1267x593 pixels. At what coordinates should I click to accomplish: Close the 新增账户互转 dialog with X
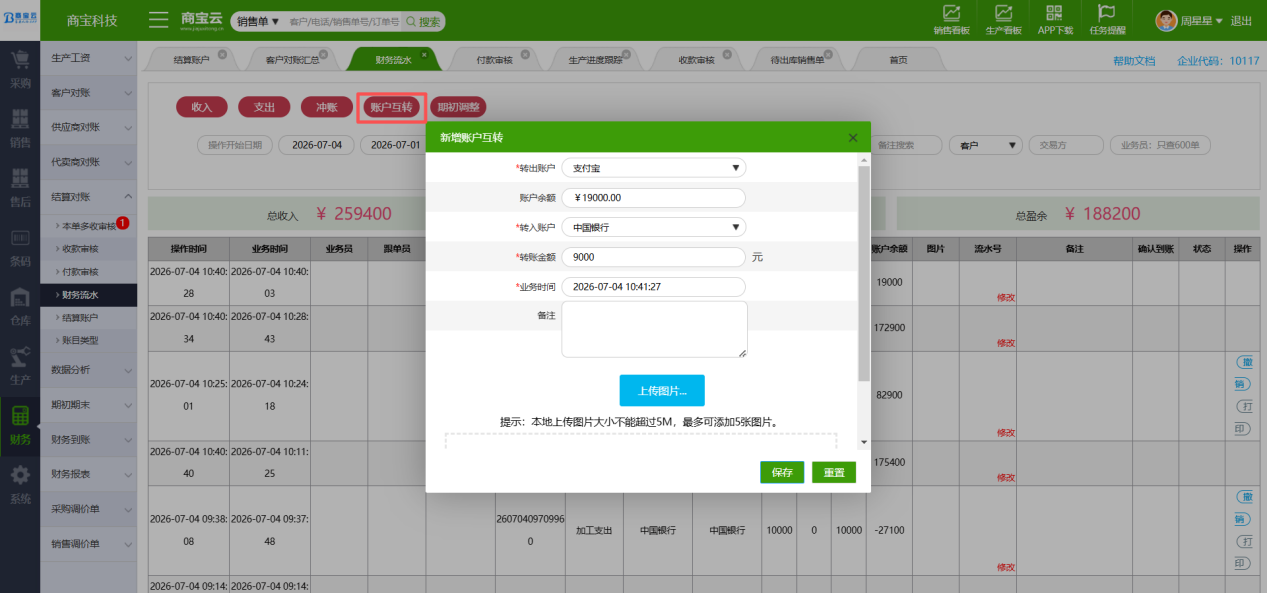853,137
